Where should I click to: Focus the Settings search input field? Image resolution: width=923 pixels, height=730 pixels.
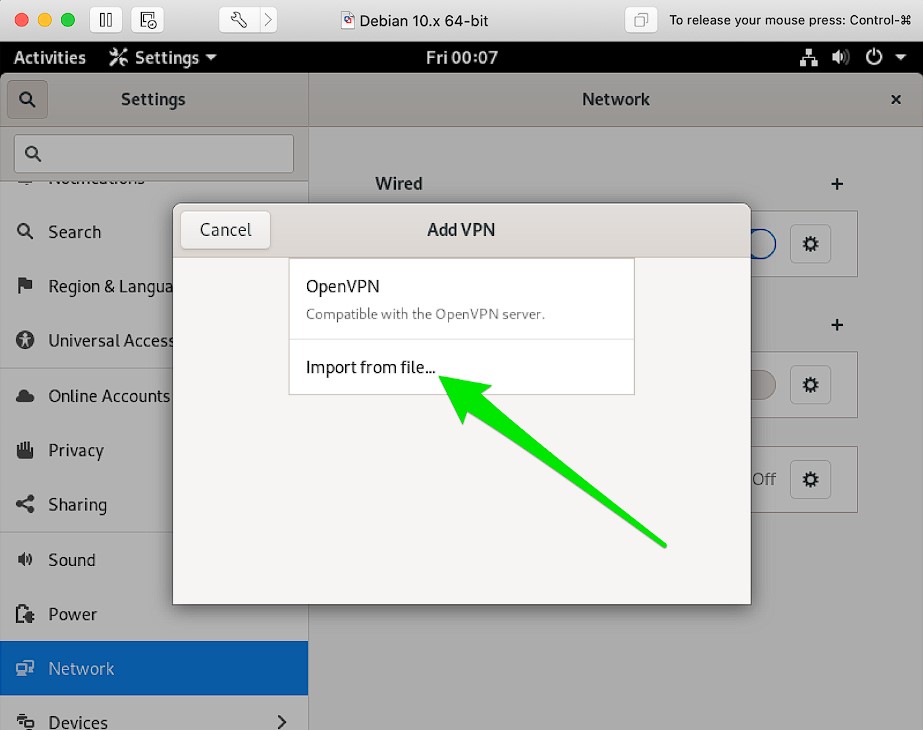point(154,154)
